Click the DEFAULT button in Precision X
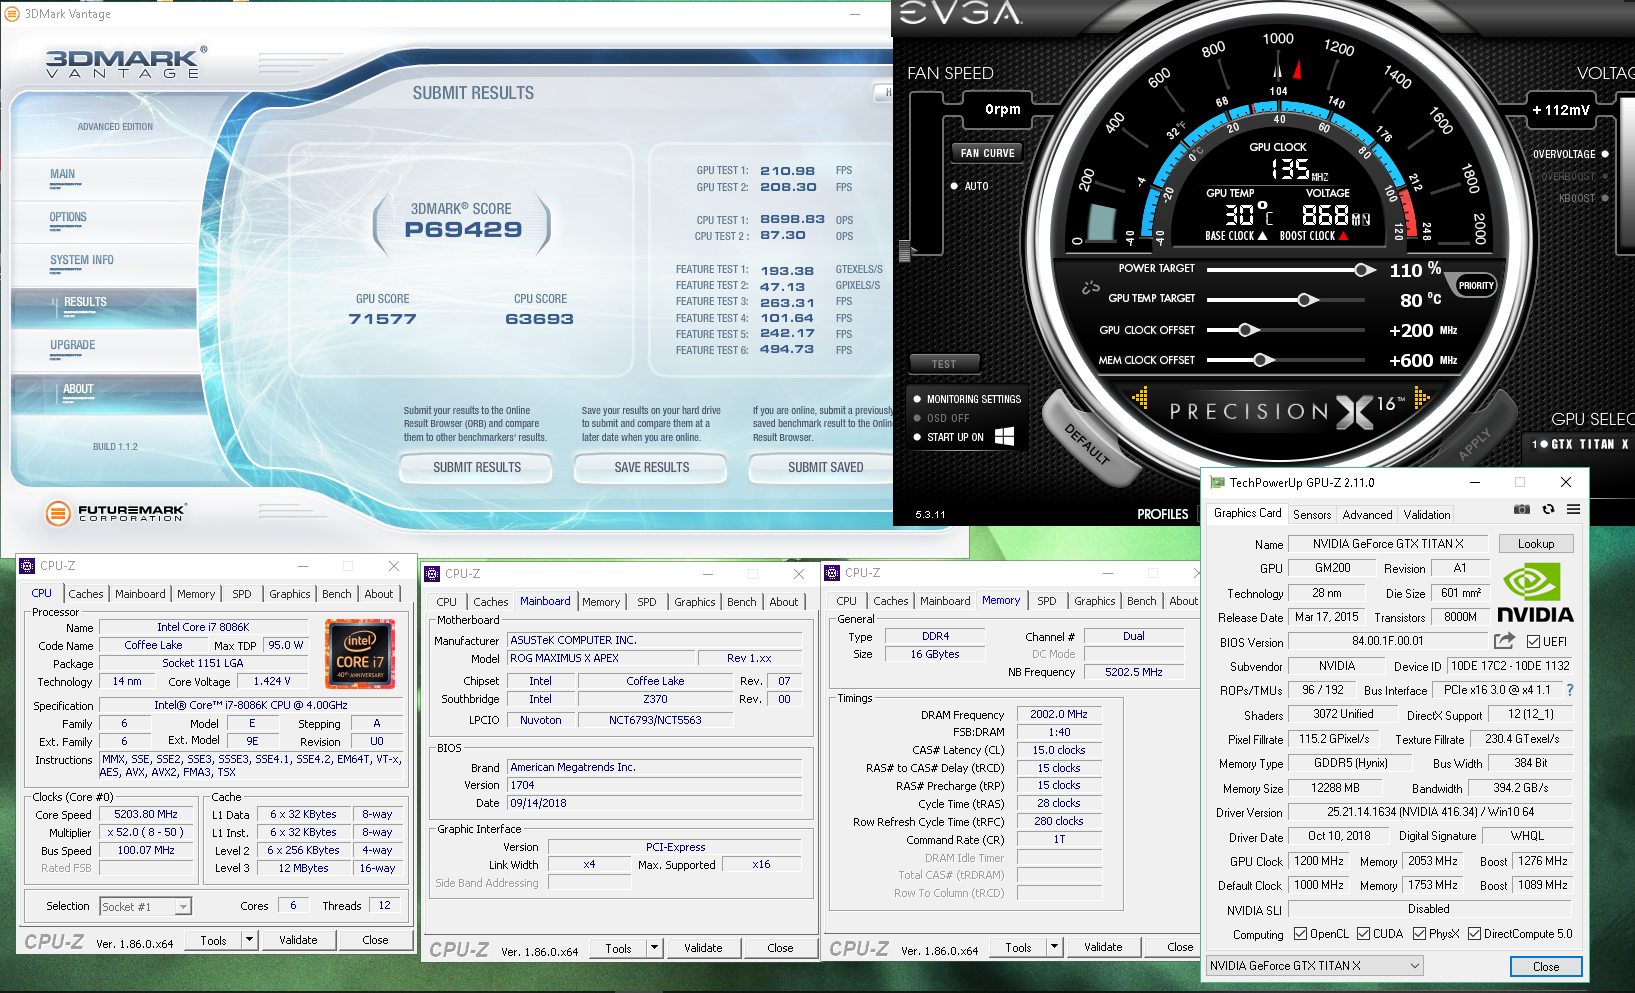The image size is (1635, 993). click(1086, 443)
